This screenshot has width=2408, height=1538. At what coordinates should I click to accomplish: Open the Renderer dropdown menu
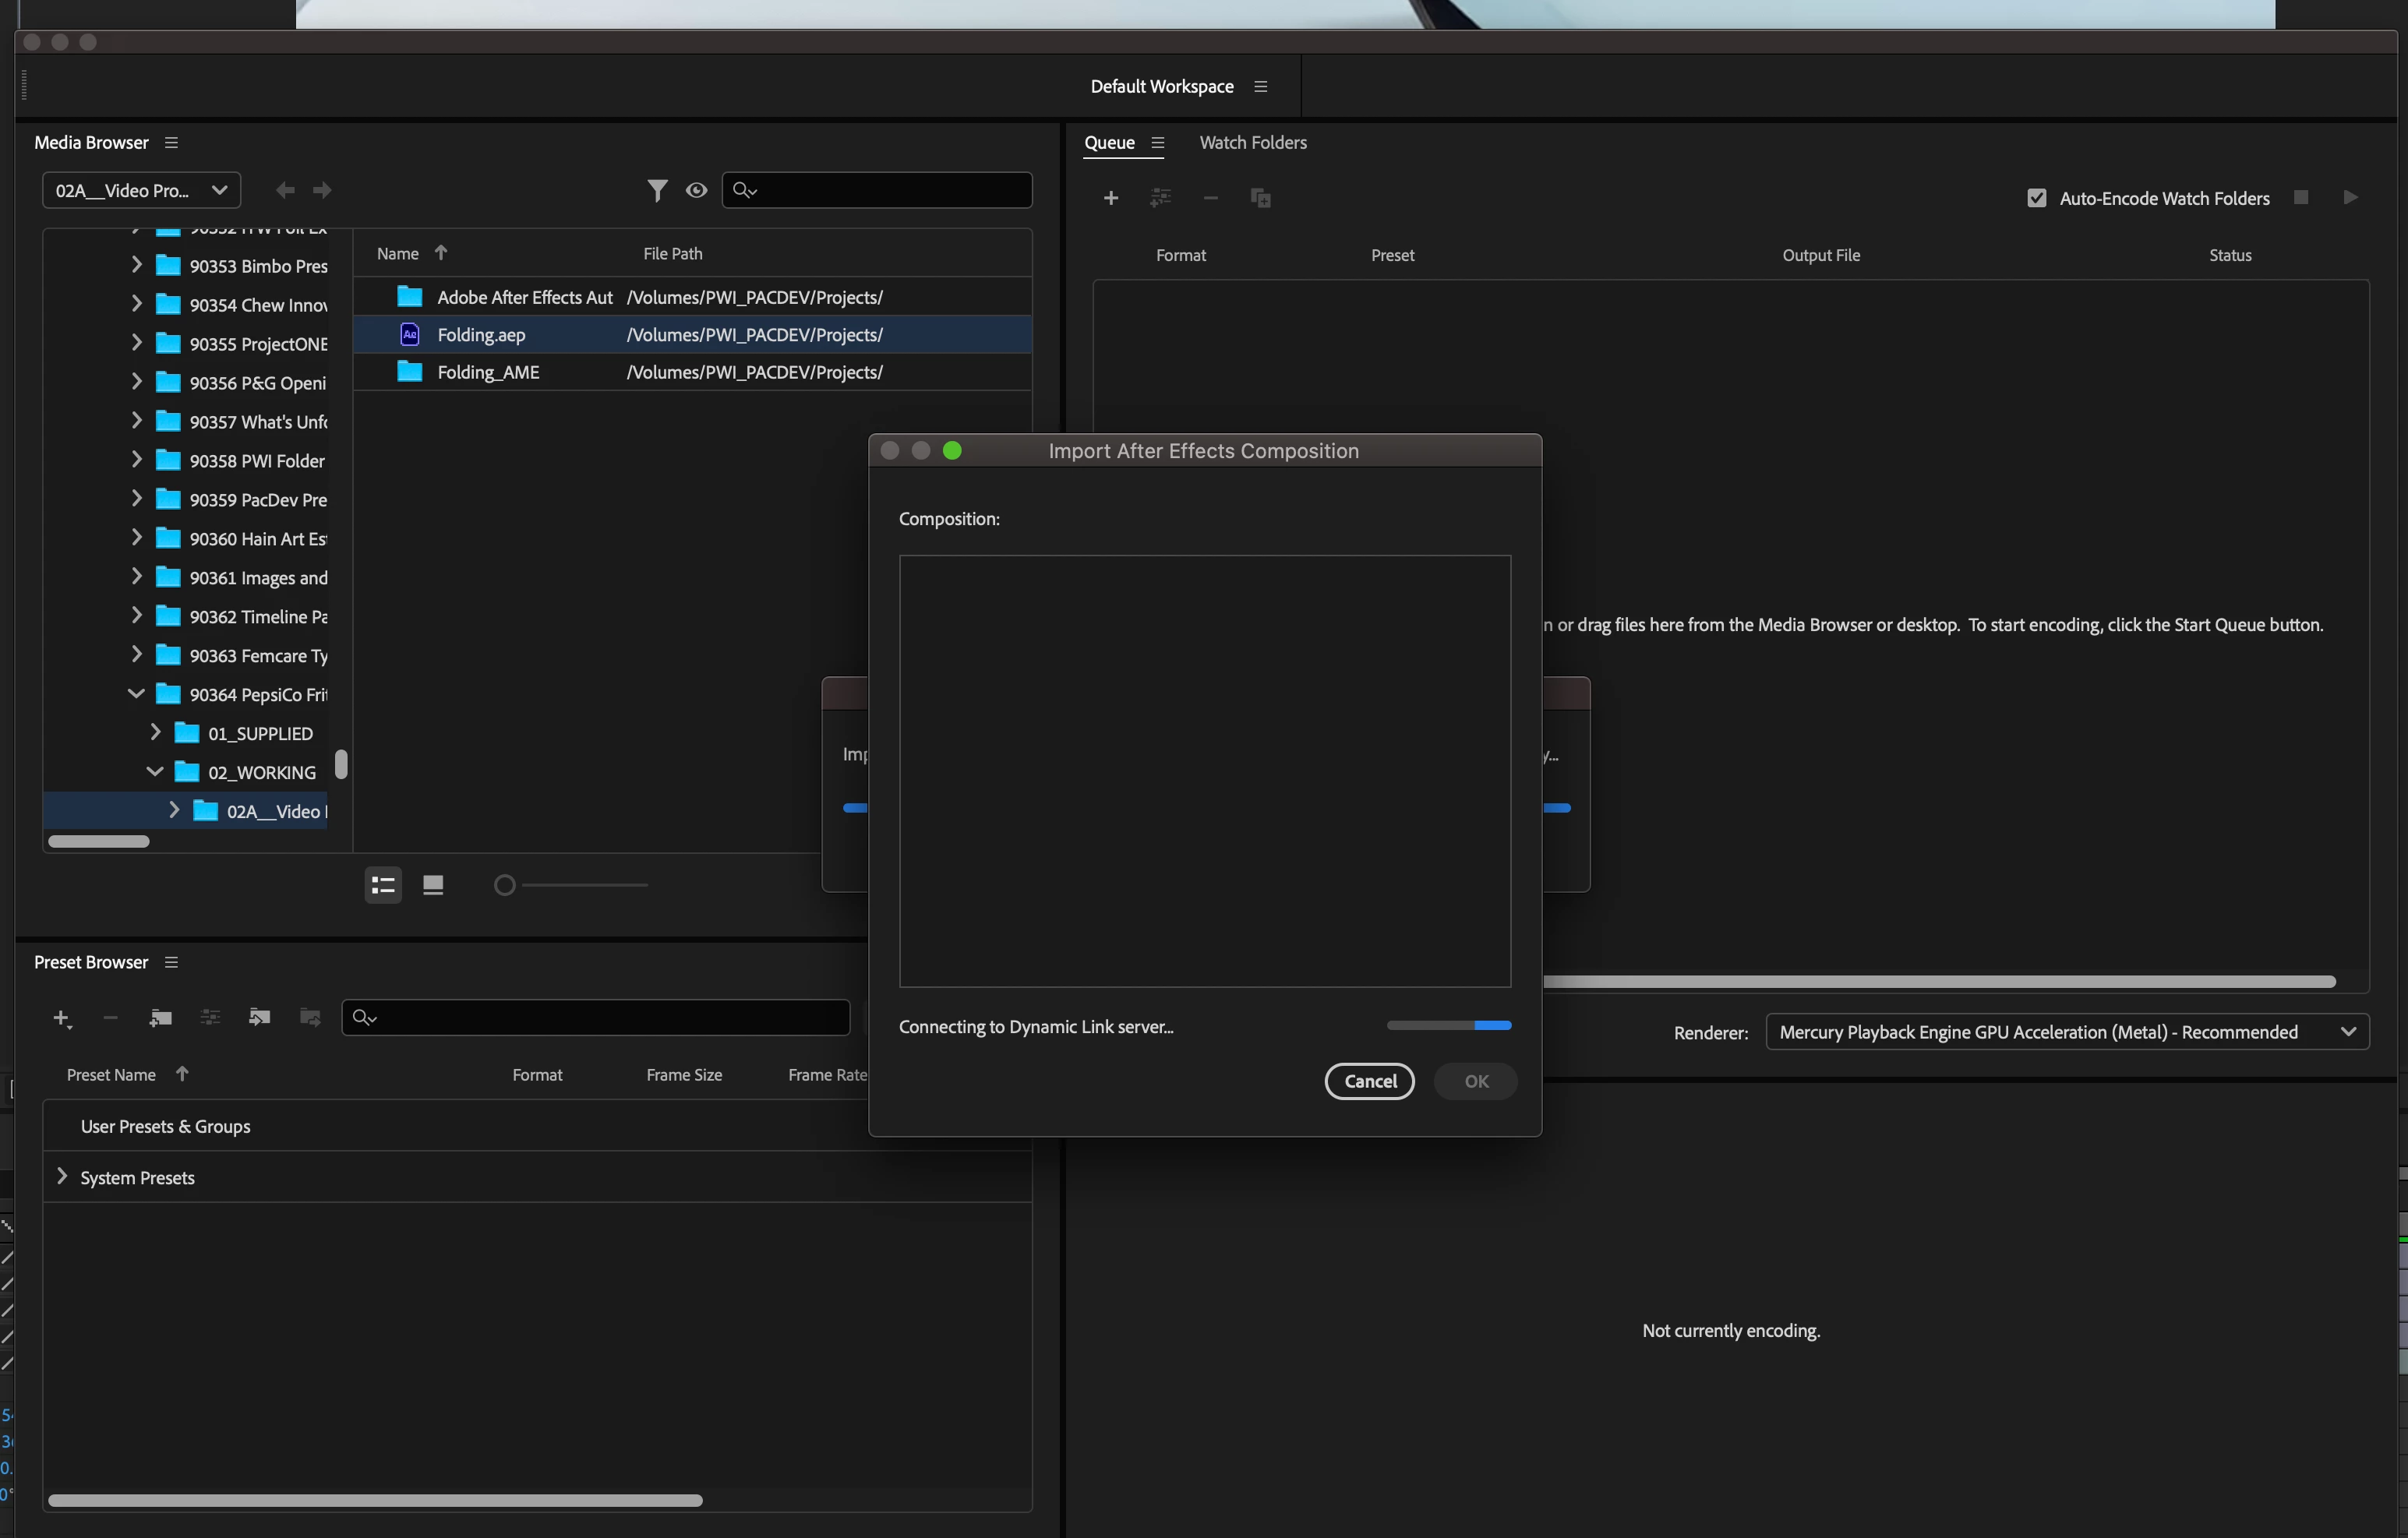tap(2066, 1032)
